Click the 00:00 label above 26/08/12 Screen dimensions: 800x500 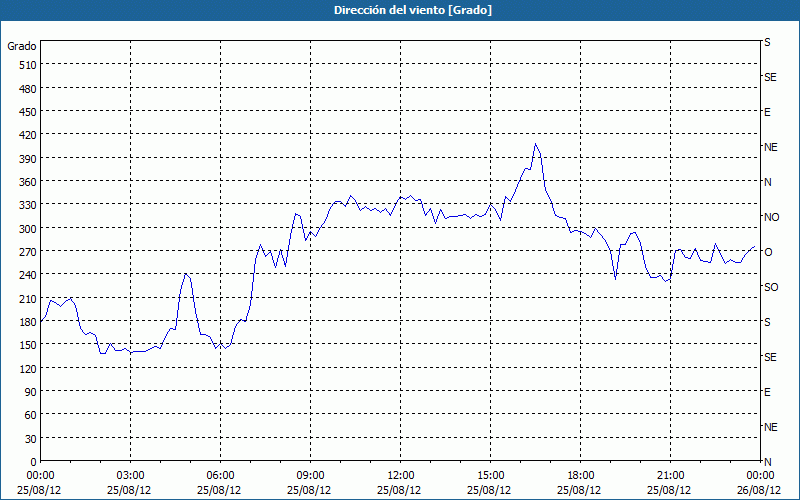tap(760, 476)
